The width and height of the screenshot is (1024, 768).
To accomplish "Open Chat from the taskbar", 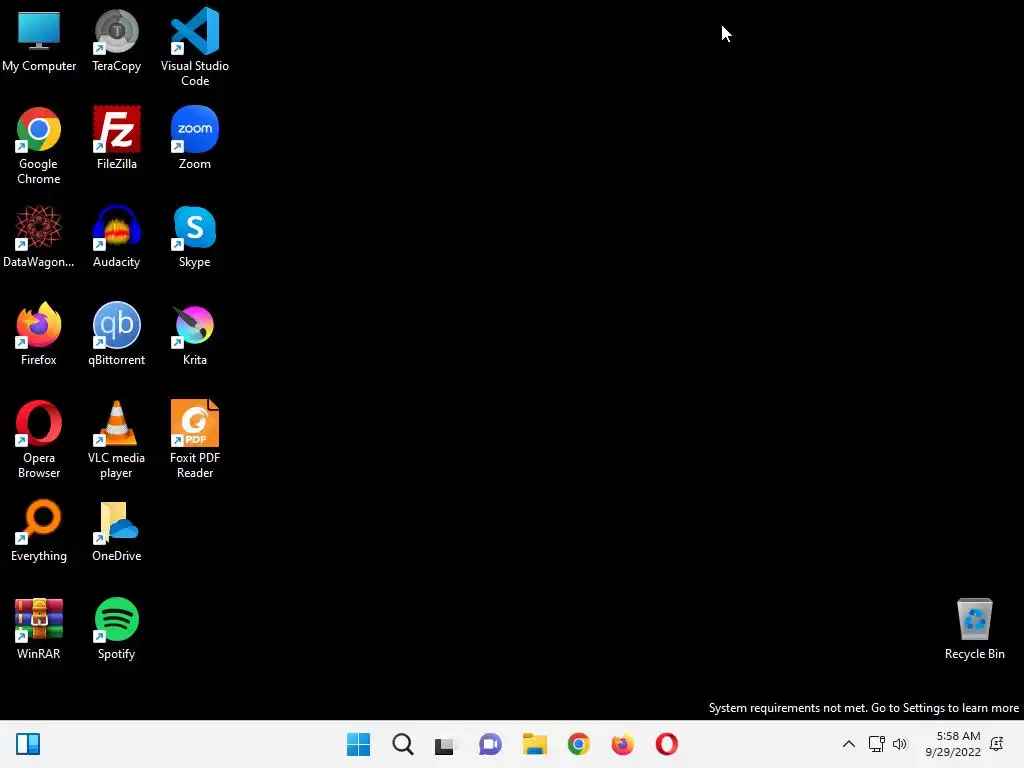I will (490, 744).
